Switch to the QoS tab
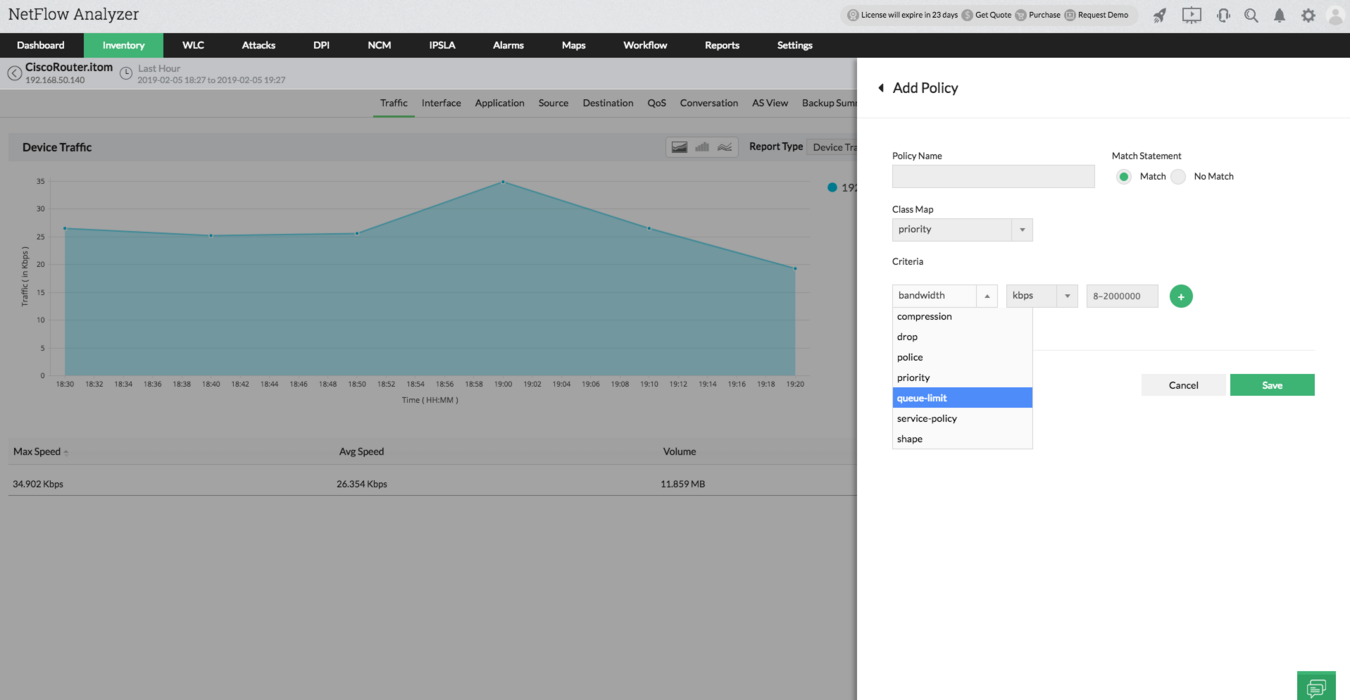Viewport: 1350px width, 700px height. pos(656,103)
